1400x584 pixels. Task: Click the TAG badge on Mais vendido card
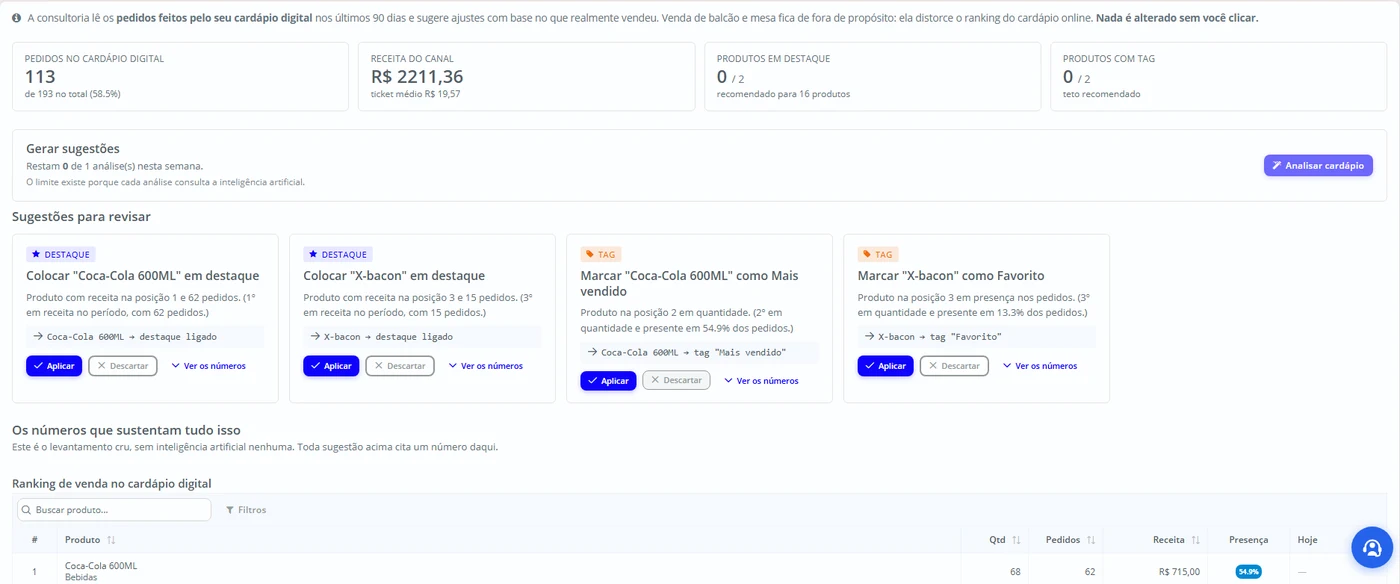click(x=601, y=255)
